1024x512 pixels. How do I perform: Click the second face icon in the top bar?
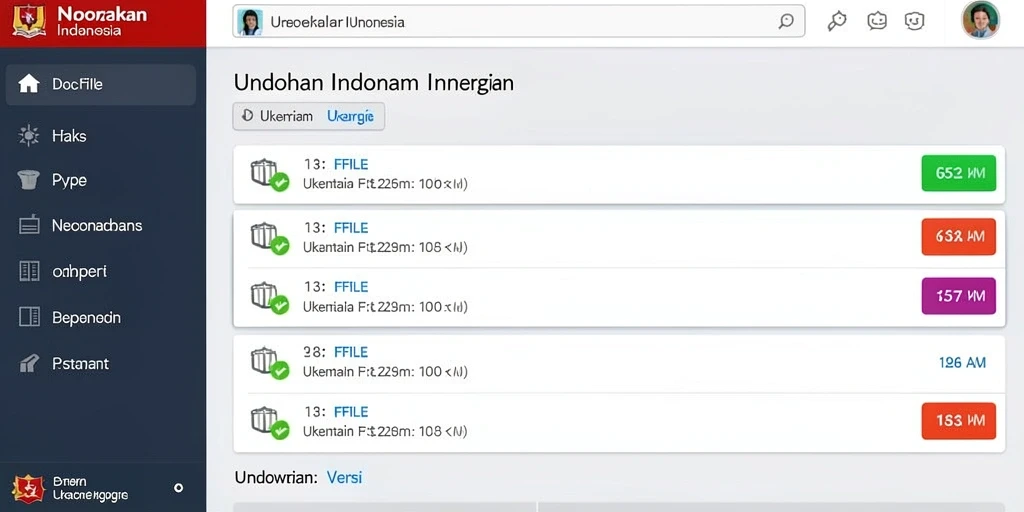pos(915,21)
